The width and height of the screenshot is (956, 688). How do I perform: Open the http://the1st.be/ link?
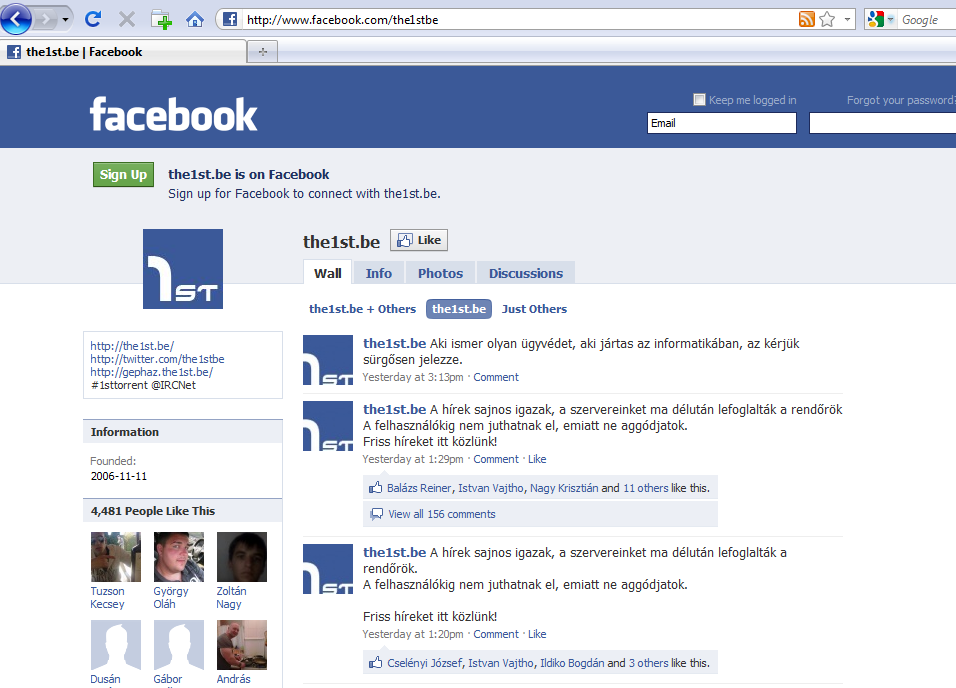(132, 346)
